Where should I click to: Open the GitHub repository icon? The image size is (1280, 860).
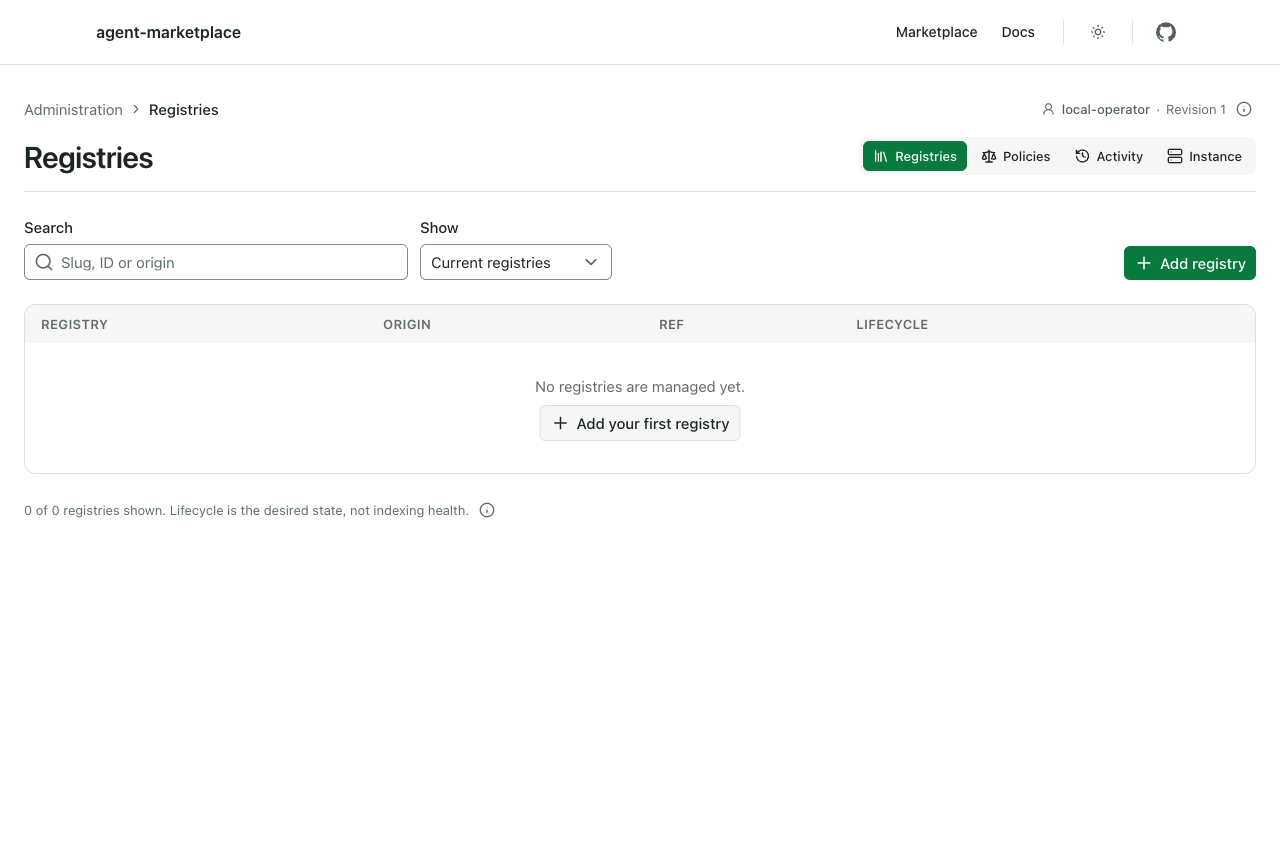[1166, 32]
